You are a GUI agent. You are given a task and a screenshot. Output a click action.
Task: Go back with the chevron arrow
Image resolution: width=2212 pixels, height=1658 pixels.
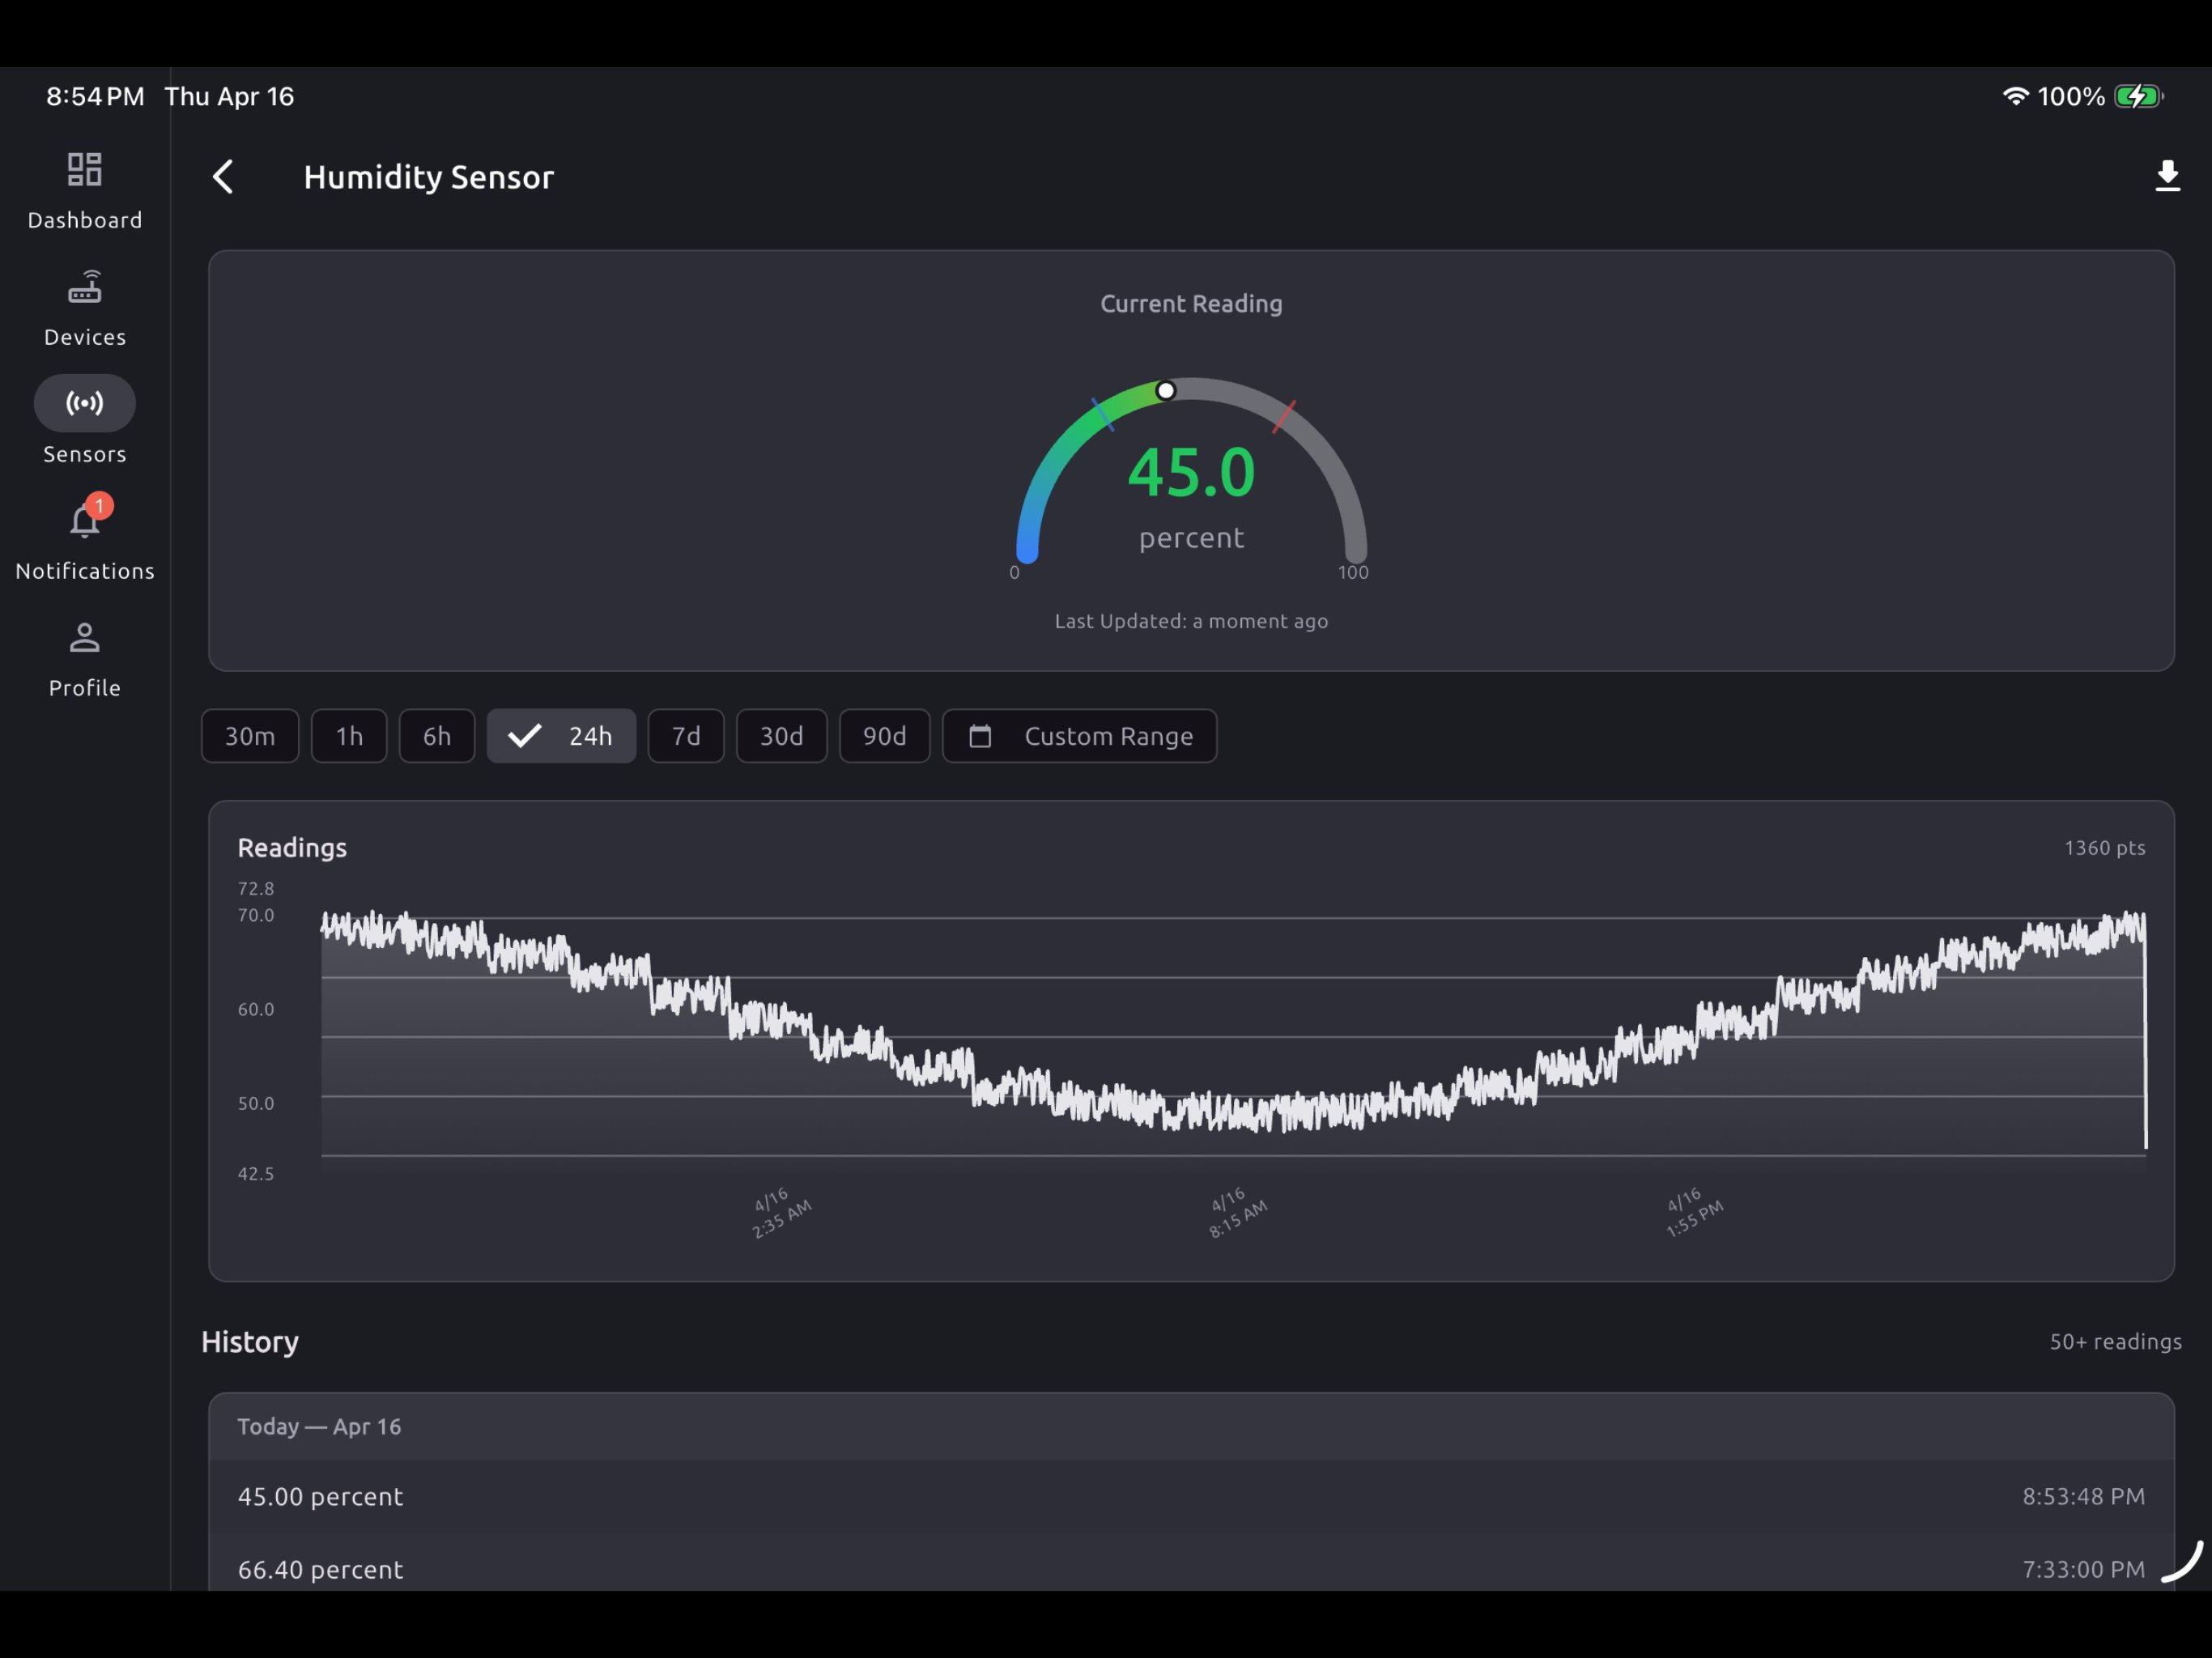223,177
